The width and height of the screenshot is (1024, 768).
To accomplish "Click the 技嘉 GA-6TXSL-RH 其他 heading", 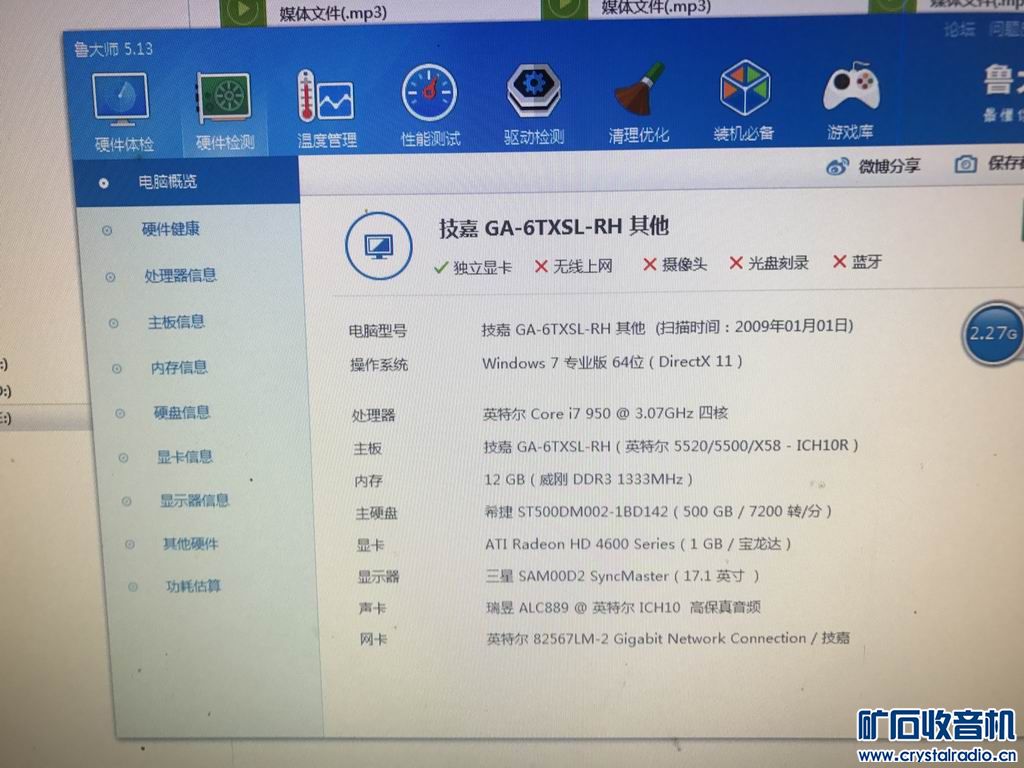I will pos(554,227).
